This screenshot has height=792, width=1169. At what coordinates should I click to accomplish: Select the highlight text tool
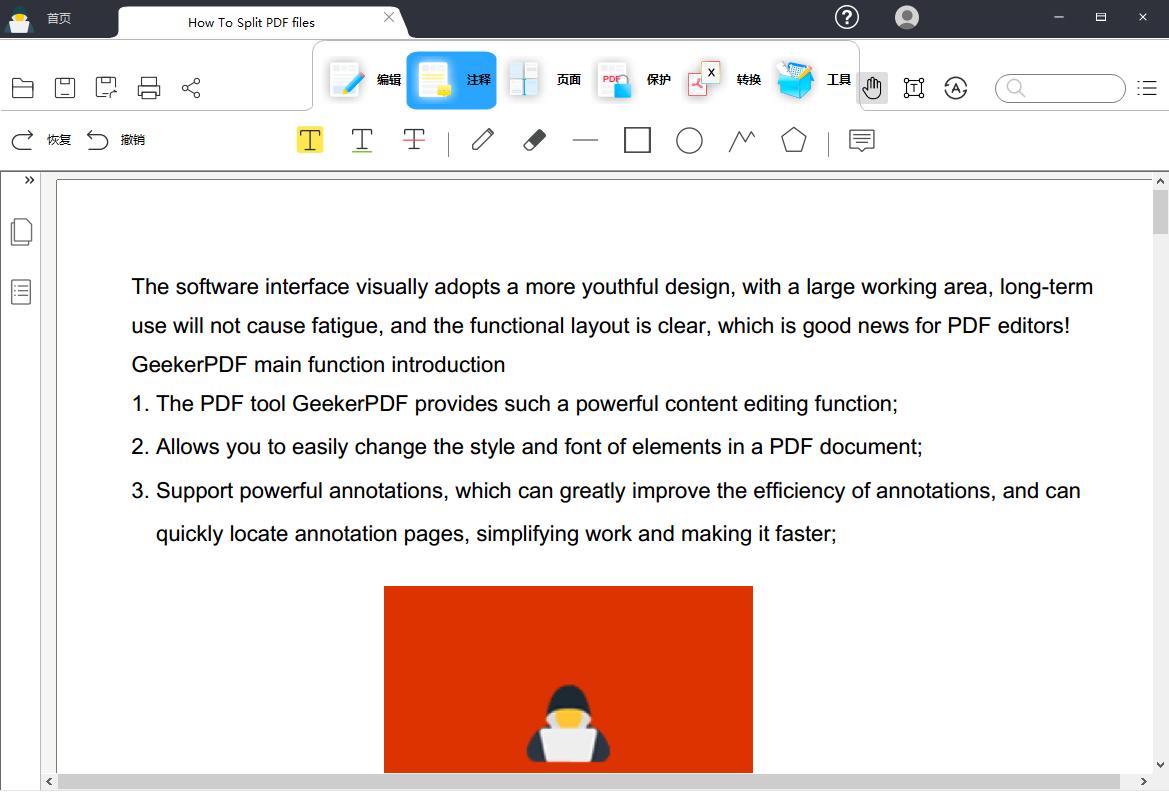(x=310, y=140)
